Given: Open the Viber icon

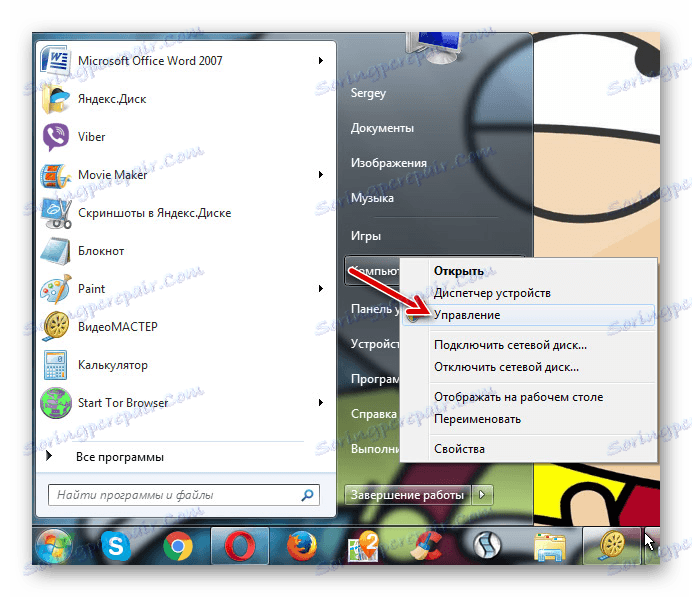Looking at the screenshot, I should 55,137.
